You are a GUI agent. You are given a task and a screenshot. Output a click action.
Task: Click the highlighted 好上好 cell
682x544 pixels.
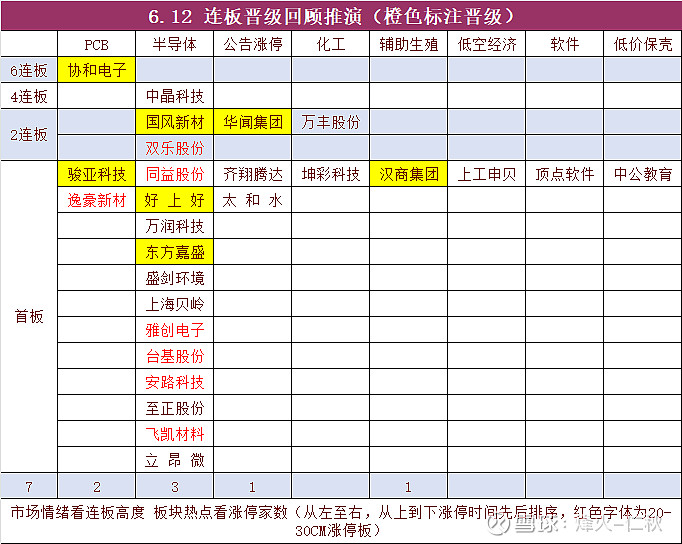(174, 200)
